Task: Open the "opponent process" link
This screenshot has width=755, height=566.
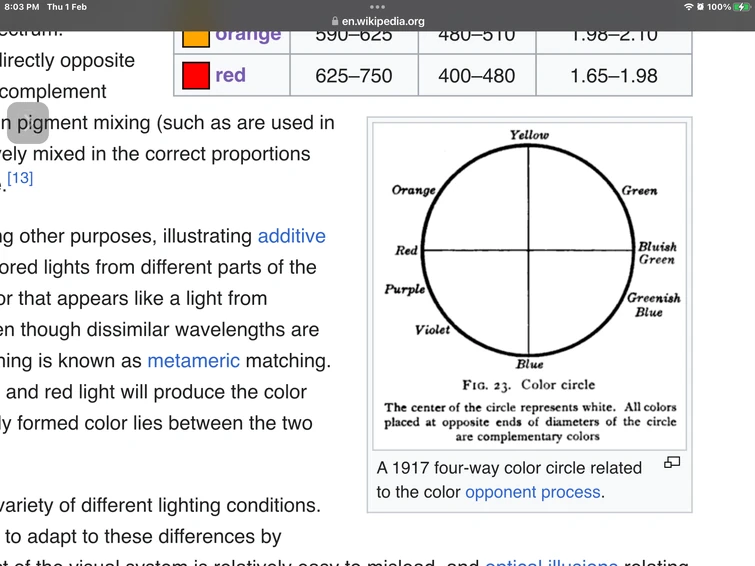Action: 533,491
